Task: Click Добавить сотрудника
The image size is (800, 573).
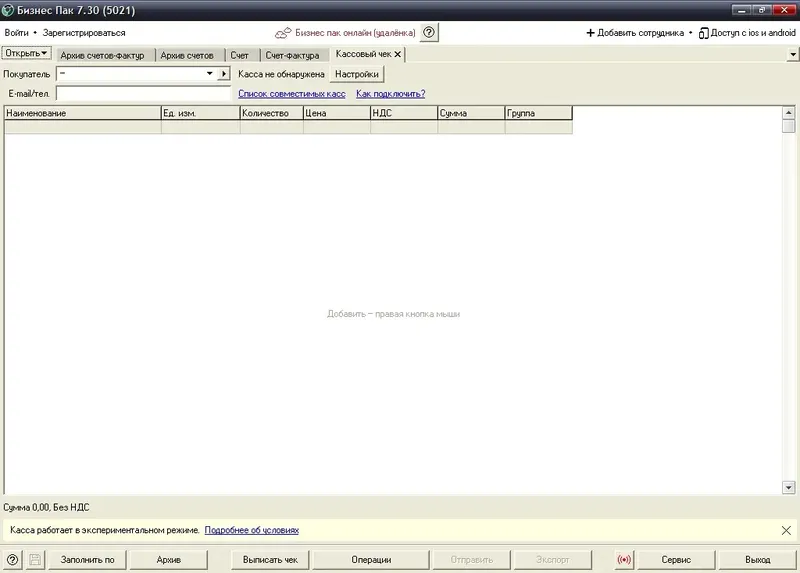Action: 640,33
